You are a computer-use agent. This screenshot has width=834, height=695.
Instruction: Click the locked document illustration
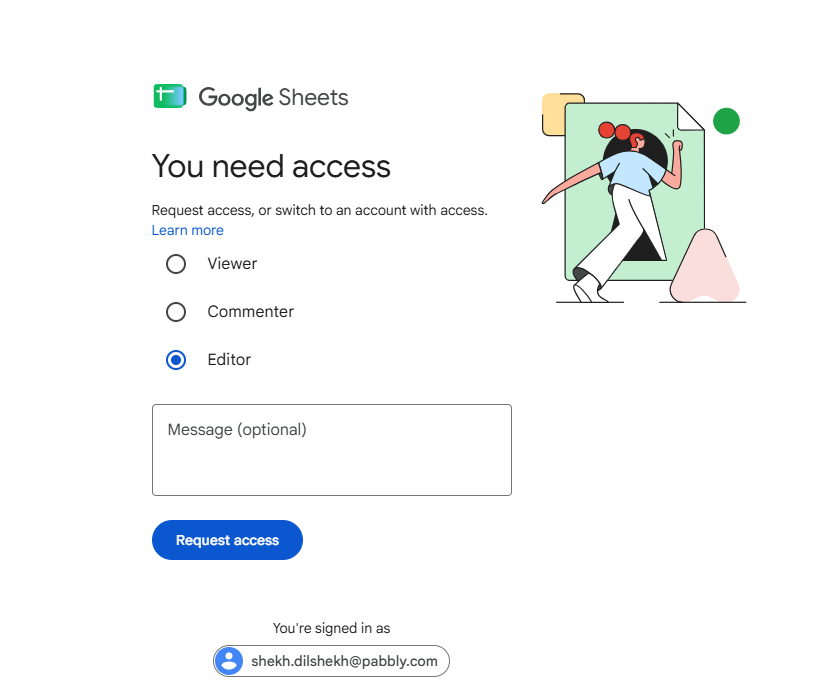tap(644, 198)
